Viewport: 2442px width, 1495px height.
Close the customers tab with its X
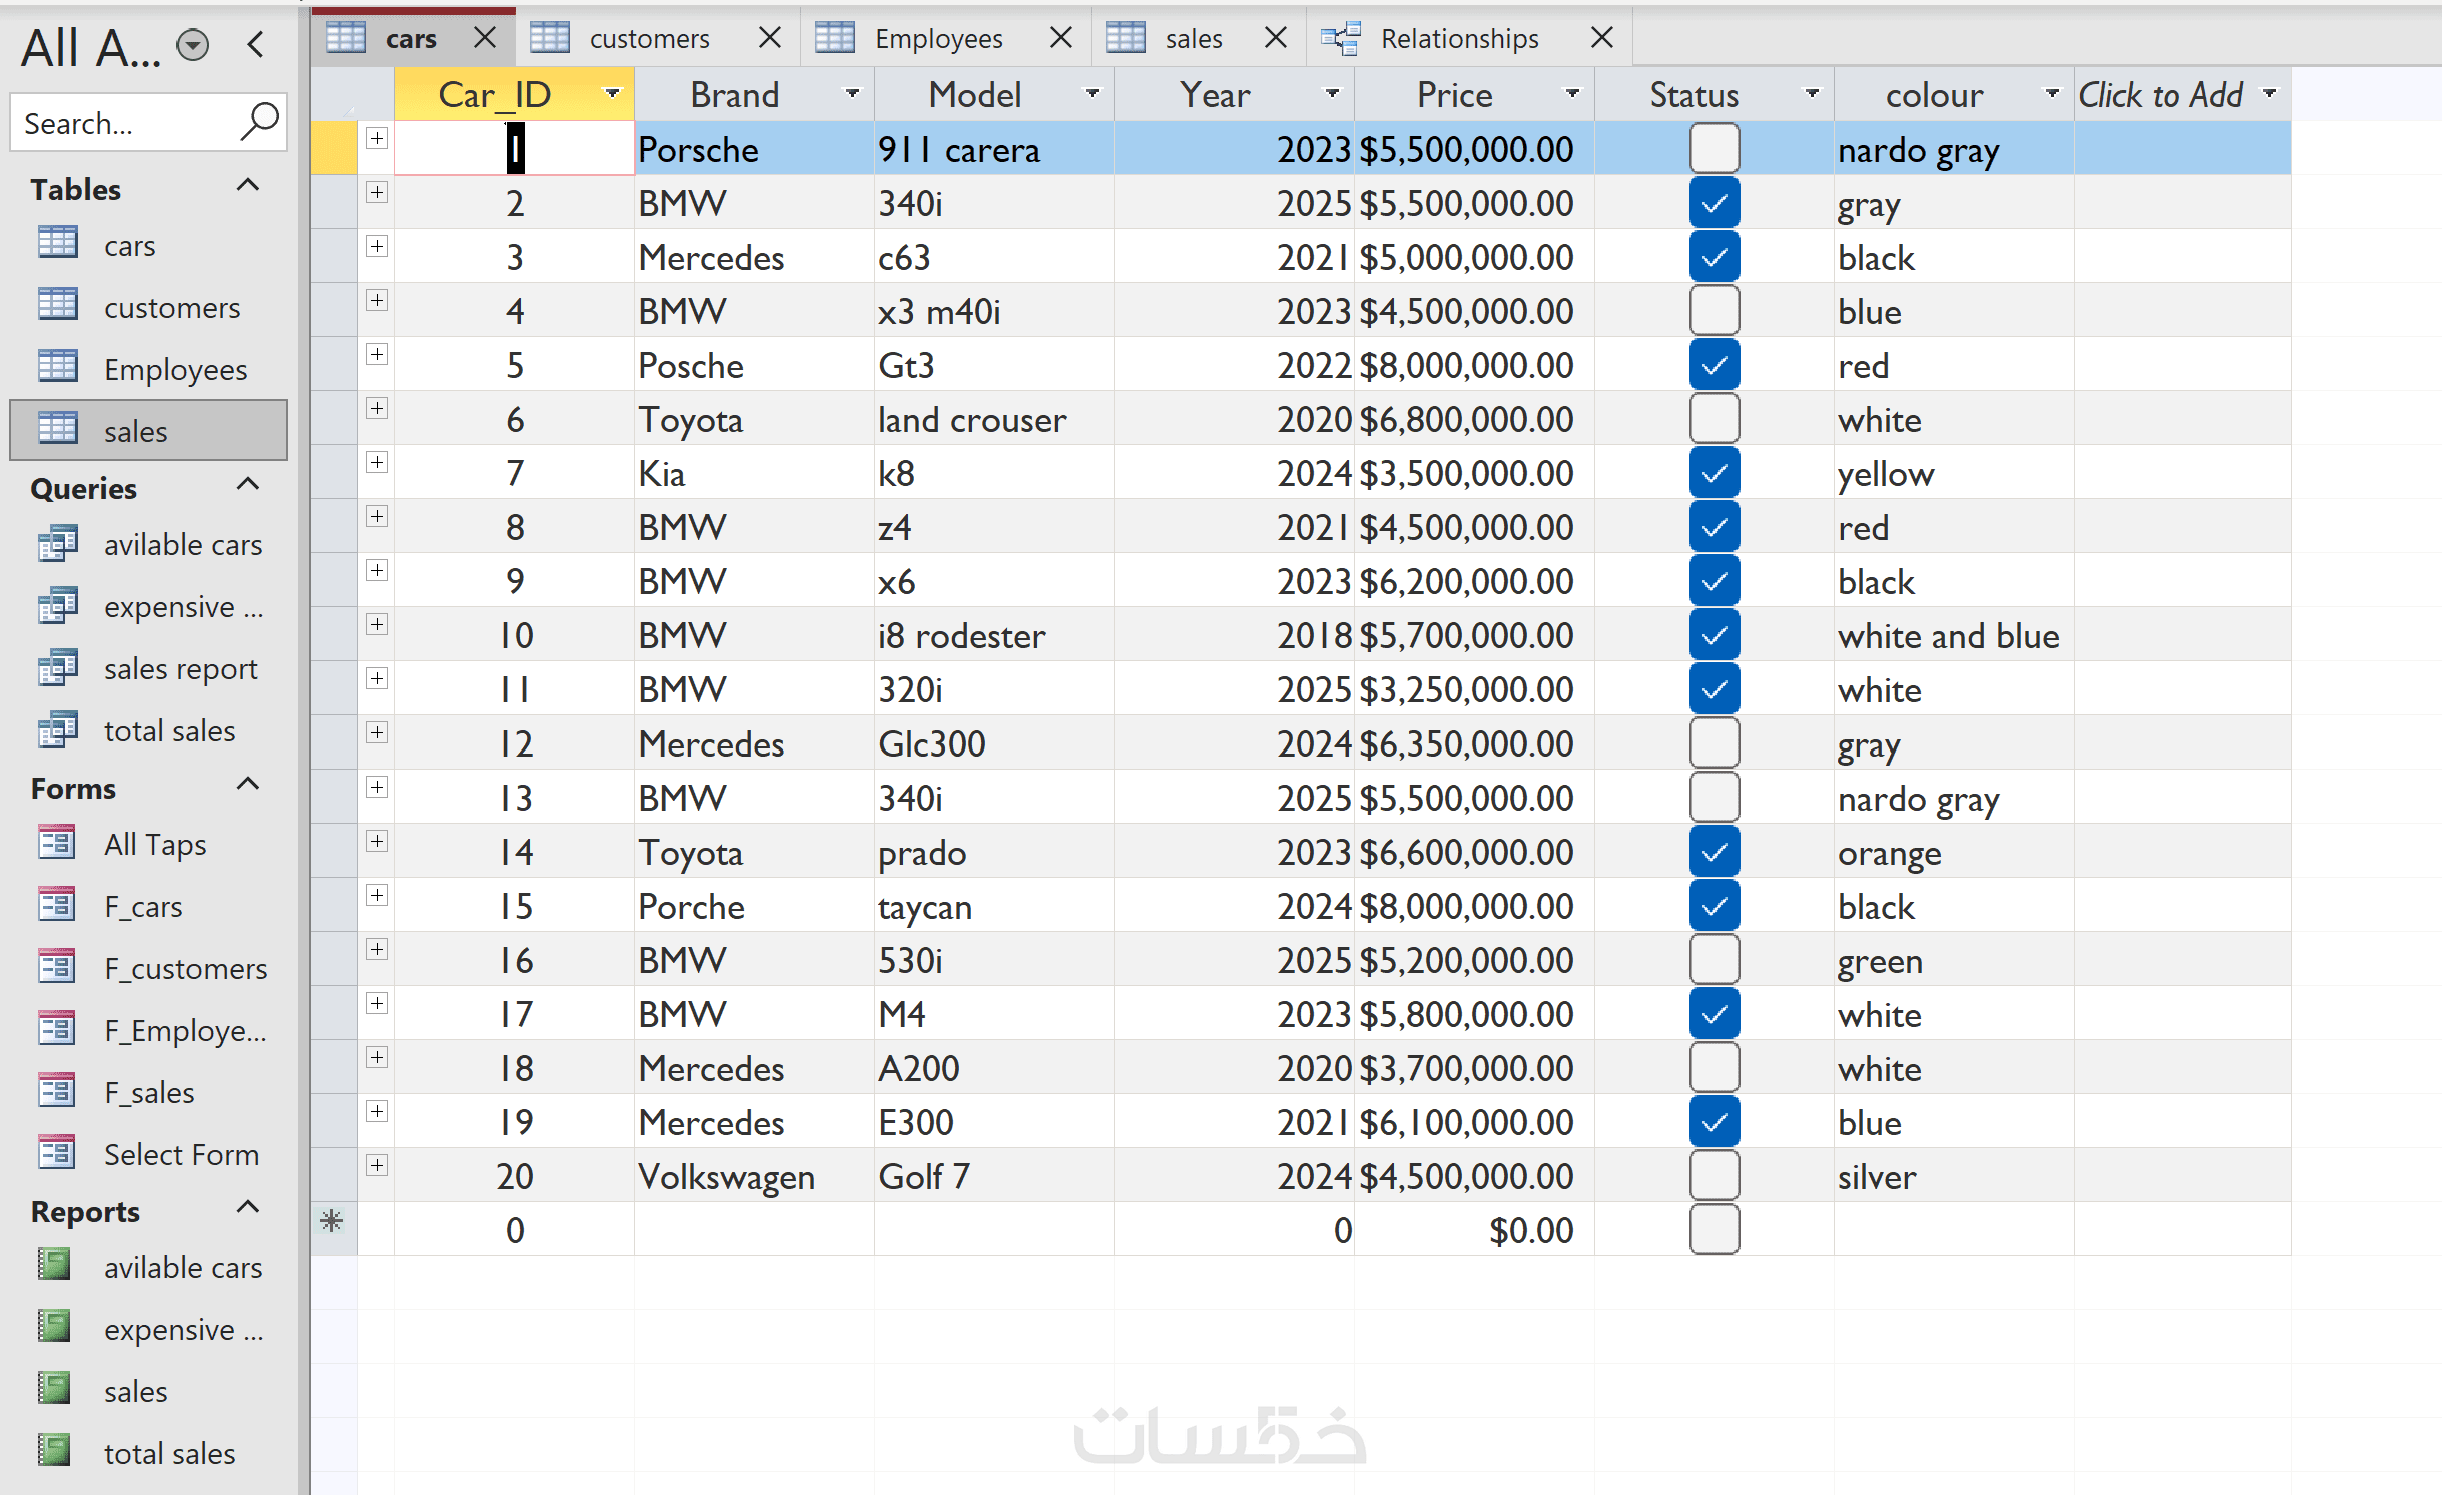pyautogui.click(x=769, y=38)
